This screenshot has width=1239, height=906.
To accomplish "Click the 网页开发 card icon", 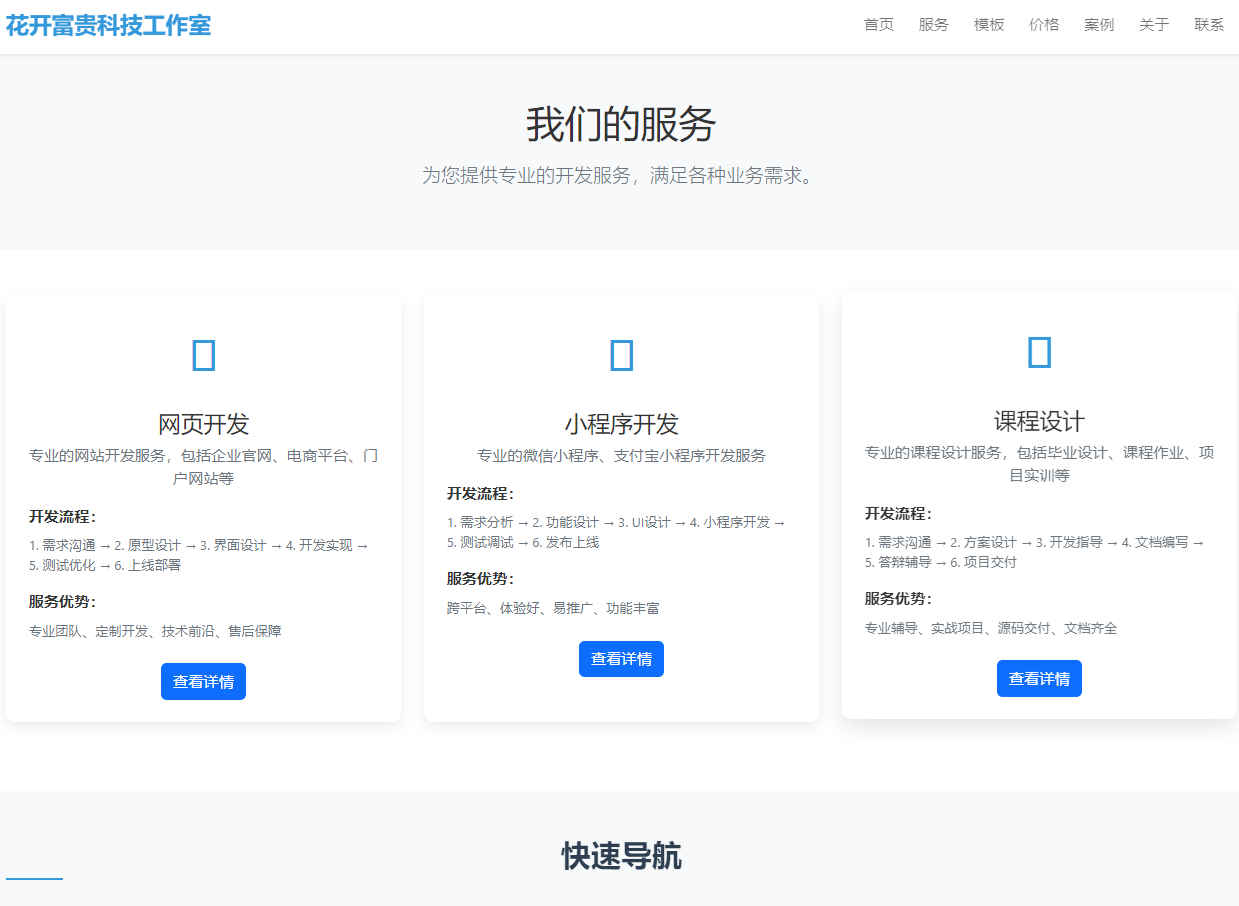I will pyautogui.click(x=203, y=354).
